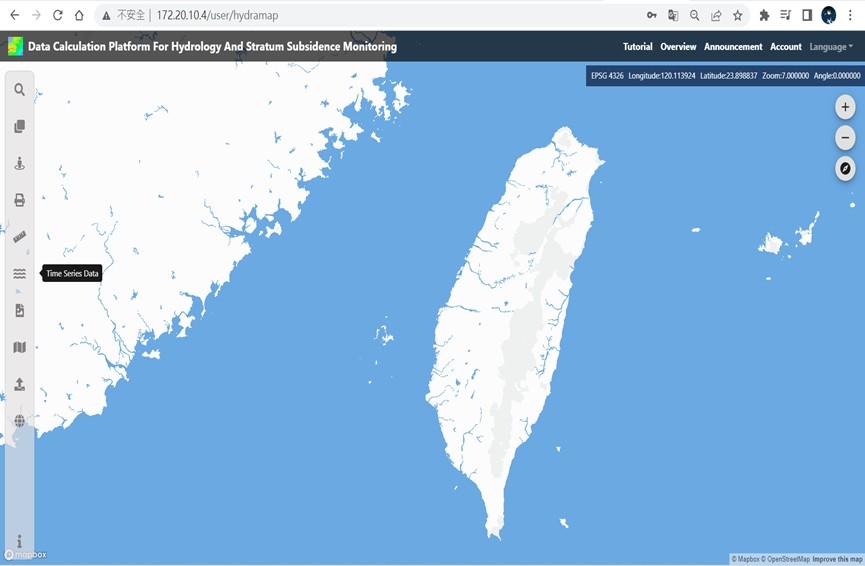Click the Improve this map link
Viewport: 865px width, 566px height.
click(837, 559)
